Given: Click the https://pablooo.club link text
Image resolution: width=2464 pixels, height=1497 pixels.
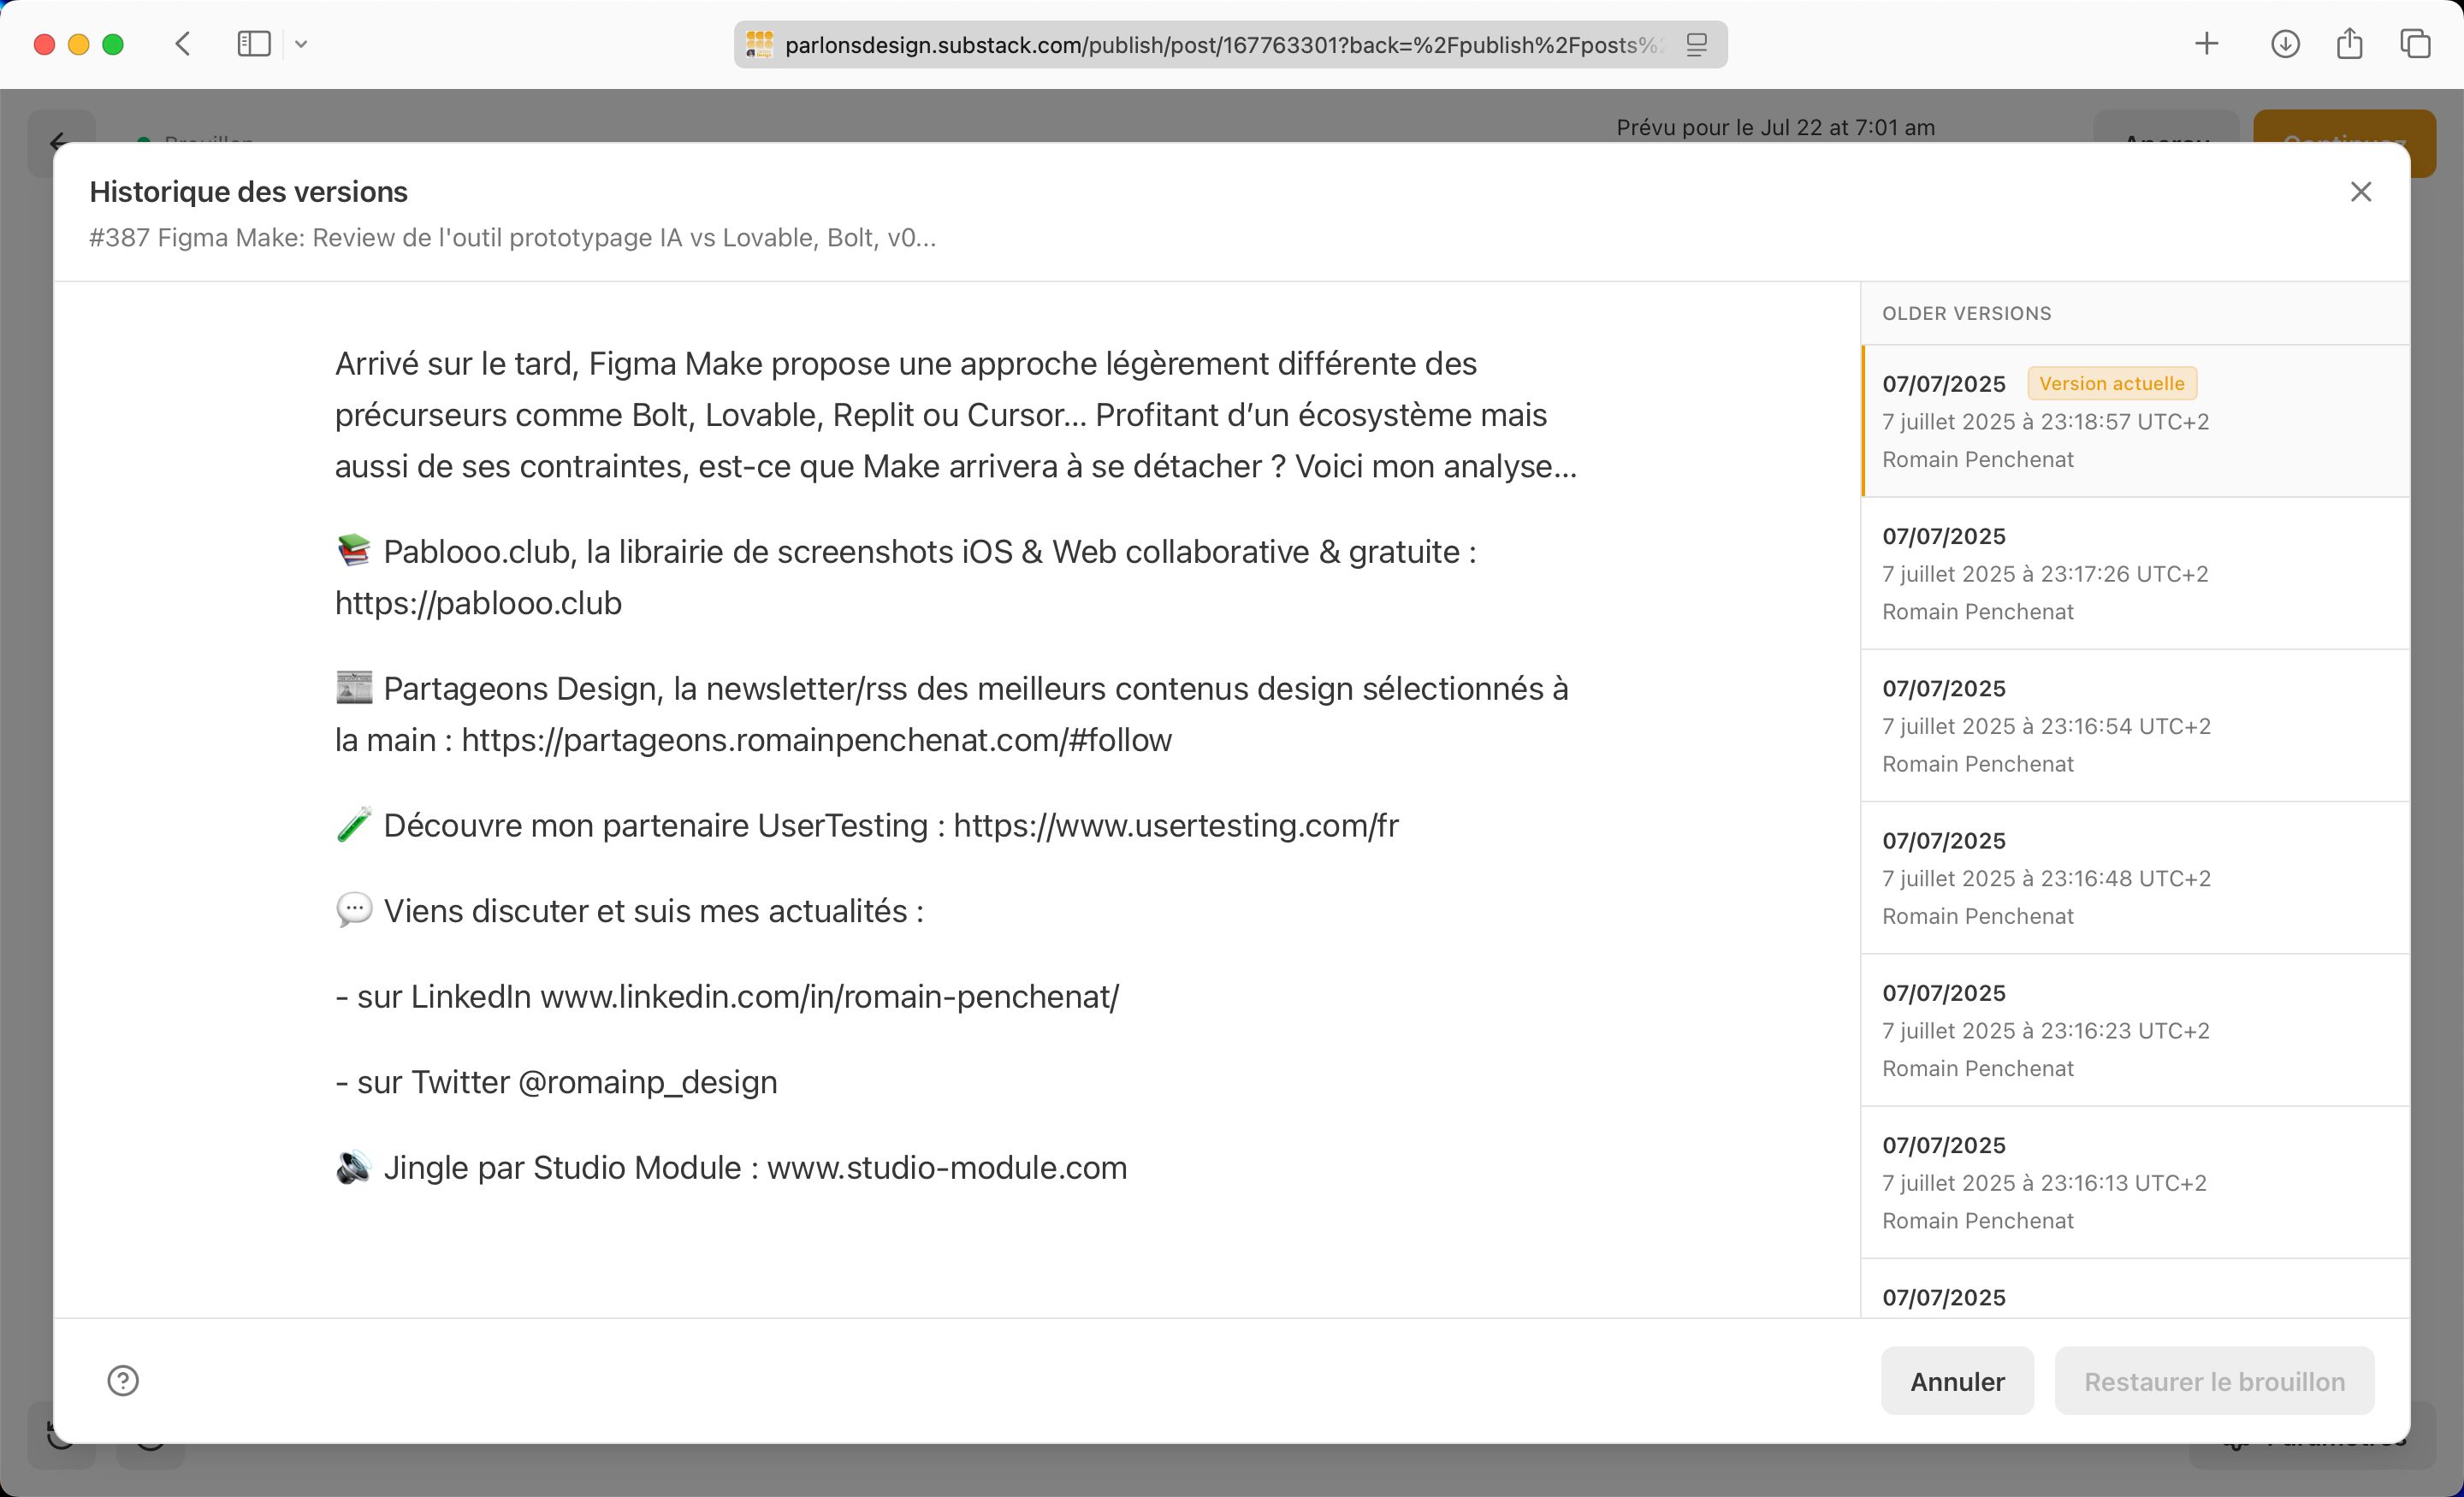Looking at the screenshot, I should (478, 603).
